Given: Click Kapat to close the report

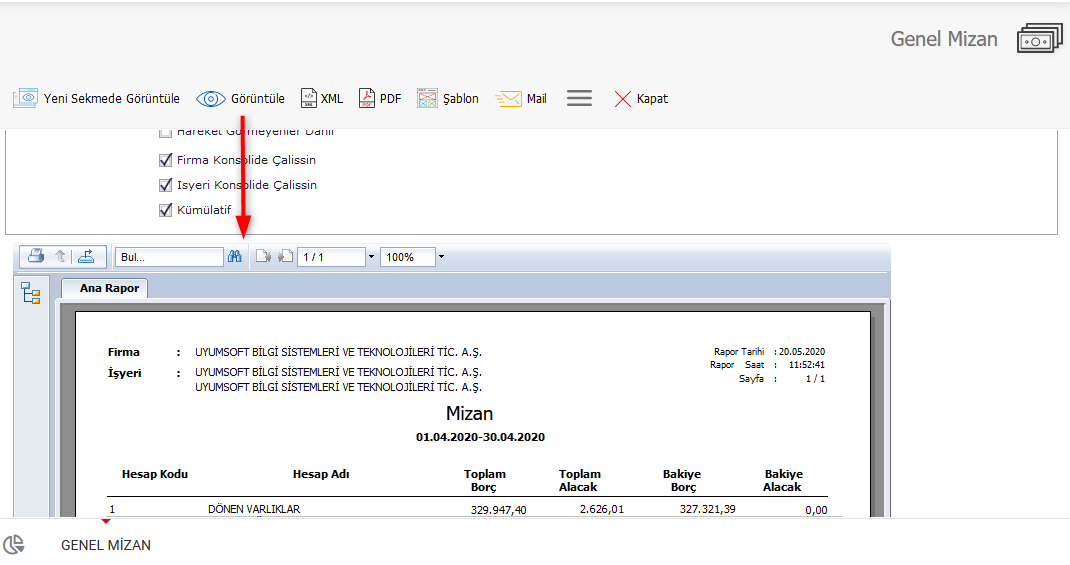Looking at the screenshot, I should pos(641,99).
